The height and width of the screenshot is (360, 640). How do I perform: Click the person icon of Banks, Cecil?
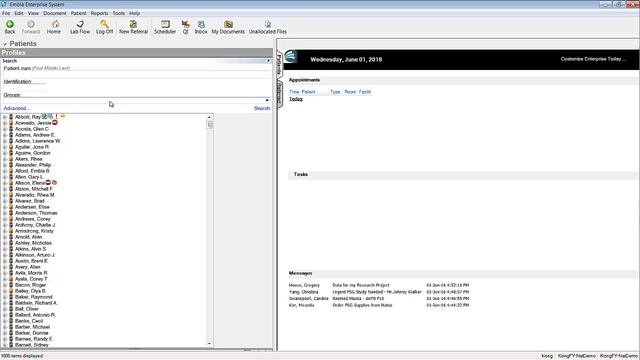pyautogui.click(x=11, y=321)
